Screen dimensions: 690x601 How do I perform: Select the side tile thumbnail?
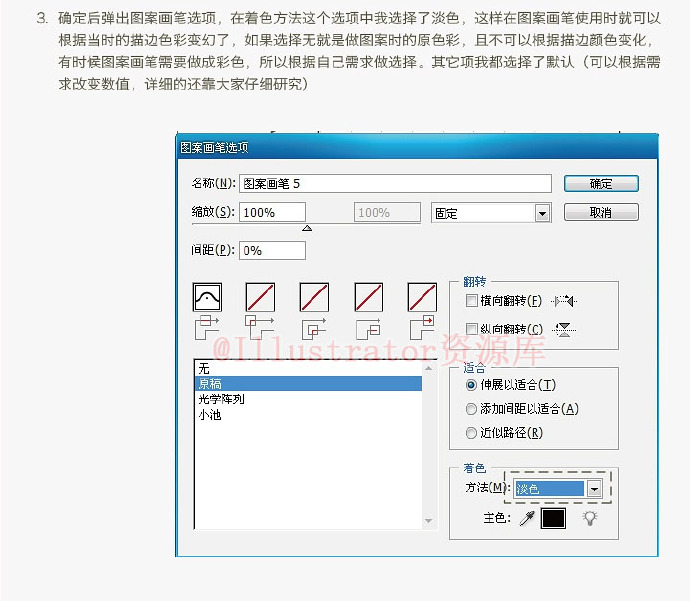(x=207, y=297)
